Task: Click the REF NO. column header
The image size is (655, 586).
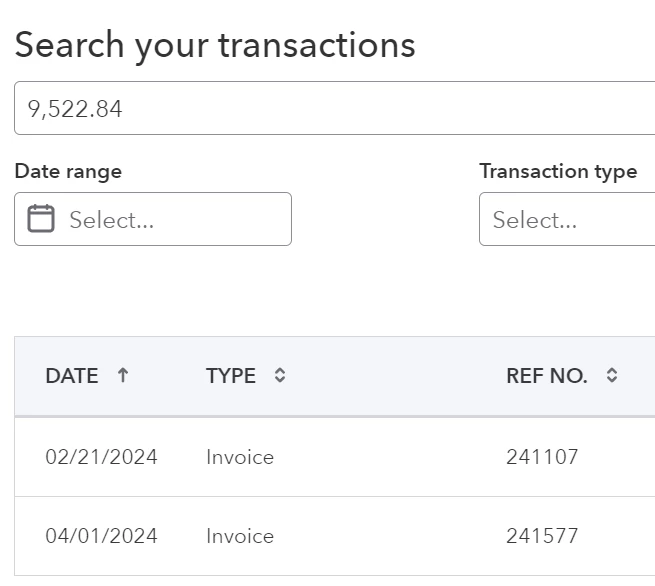Action: coord(546,376)
